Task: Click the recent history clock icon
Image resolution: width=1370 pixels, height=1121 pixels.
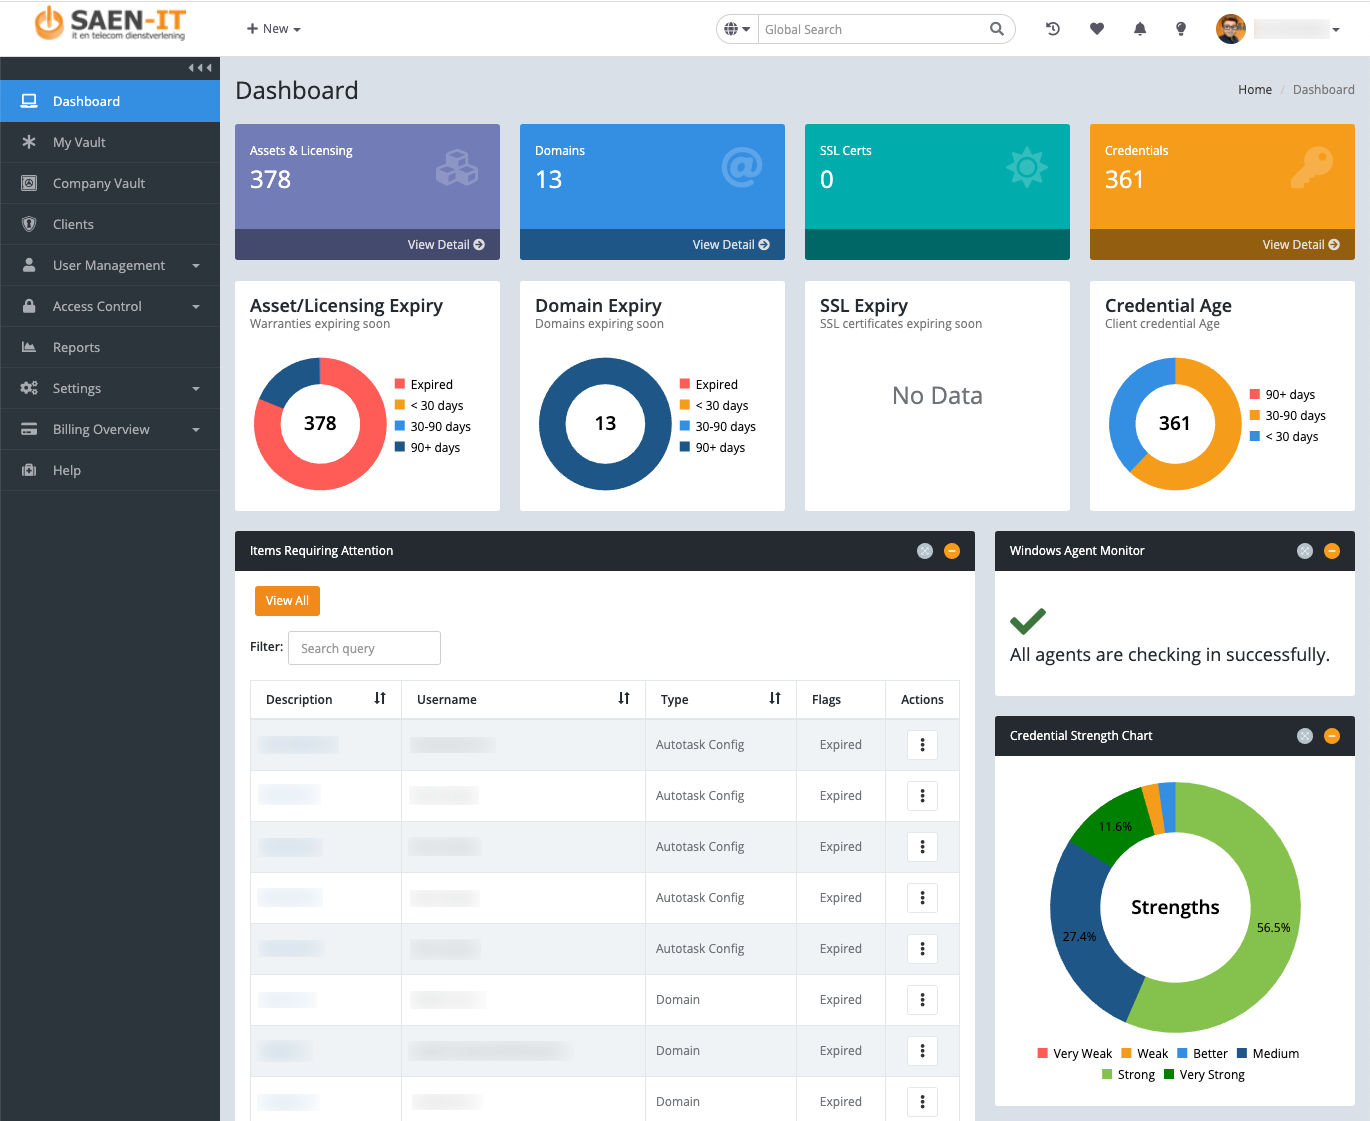Action: 1053,29
